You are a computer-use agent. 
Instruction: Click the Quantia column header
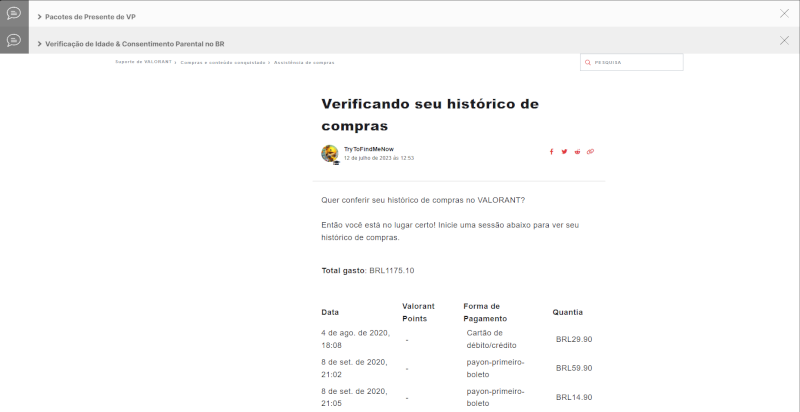coord(567,312)
